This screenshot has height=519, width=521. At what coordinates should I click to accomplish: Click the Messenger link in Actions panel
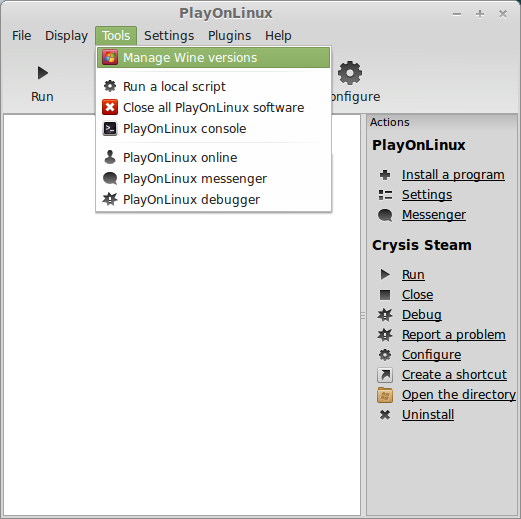434,215
